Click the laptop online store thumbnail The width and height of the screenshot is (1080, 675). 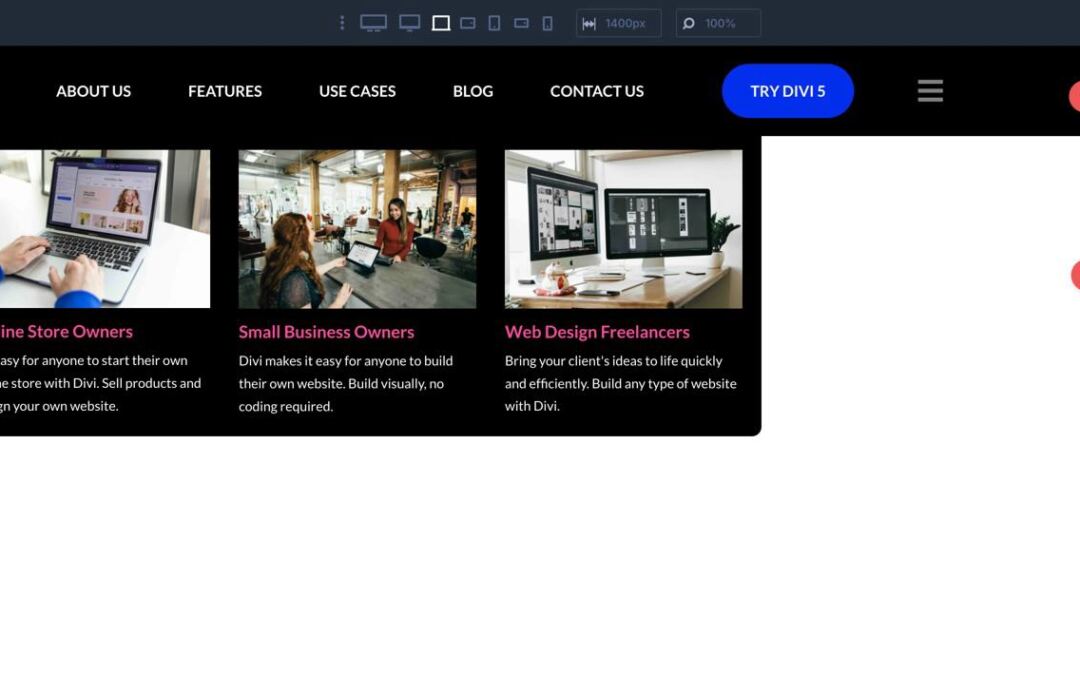point(105,229)
